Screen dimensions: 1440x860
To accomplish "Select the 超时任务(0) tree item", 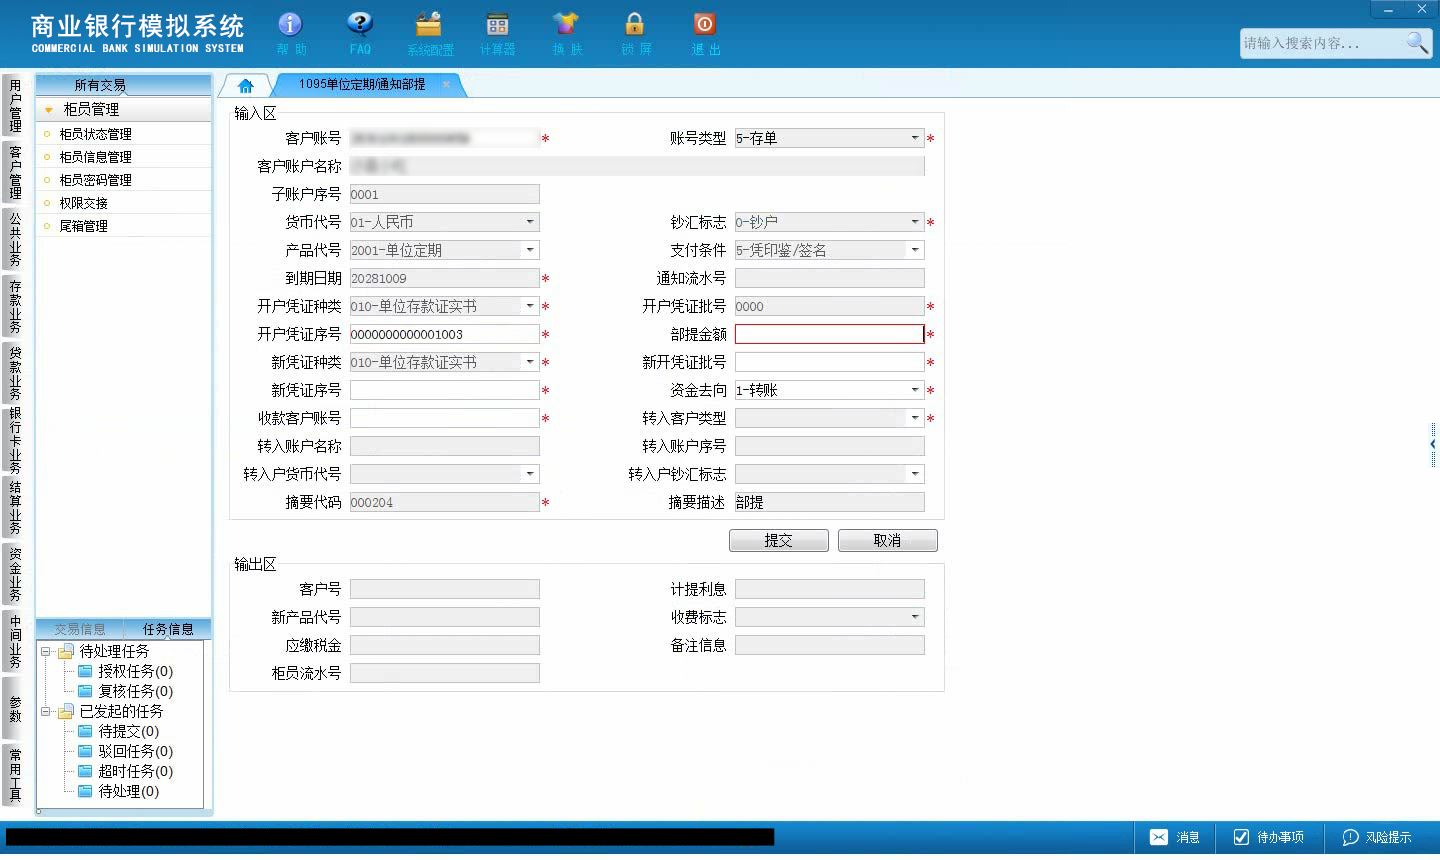I will pos(126,771).
